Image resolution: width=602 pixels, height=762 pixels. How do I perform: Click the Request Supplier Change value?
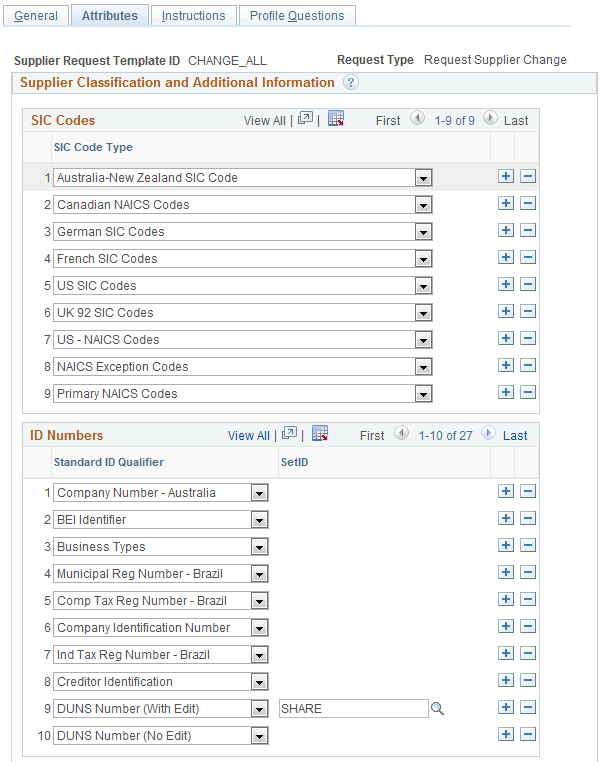pyautogui.click(x=495, y=60)
